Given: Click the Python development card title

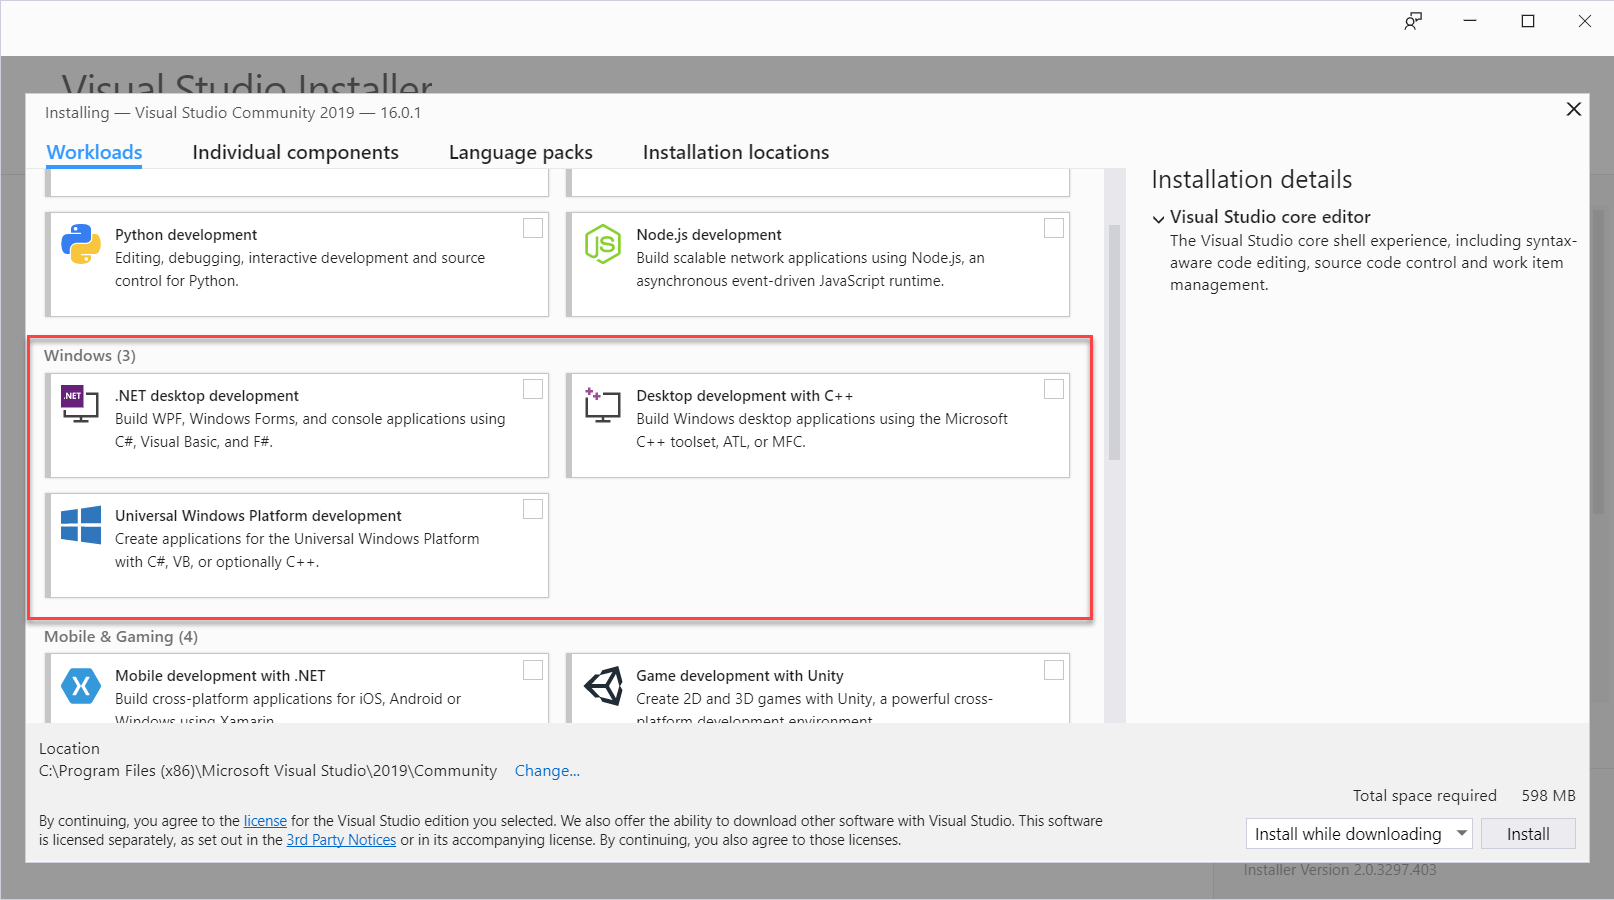Looking at the screenshot, I should (x=186, y=235).
